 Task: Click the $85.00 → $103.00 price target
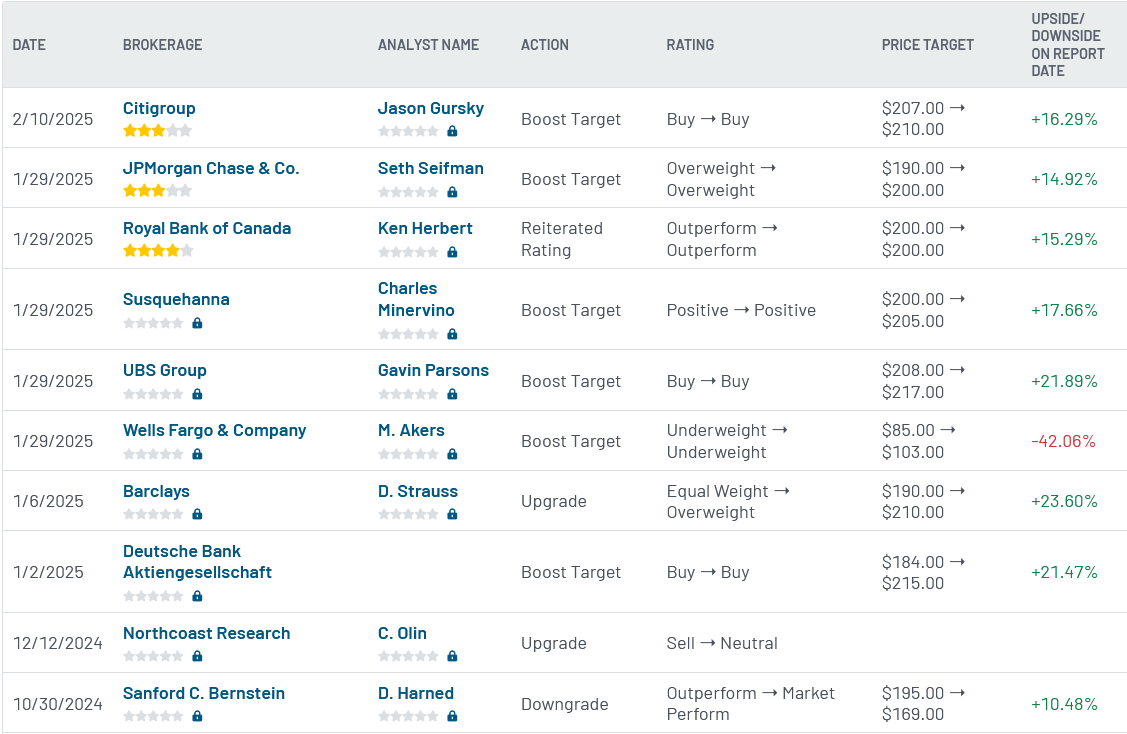point(919,441)
